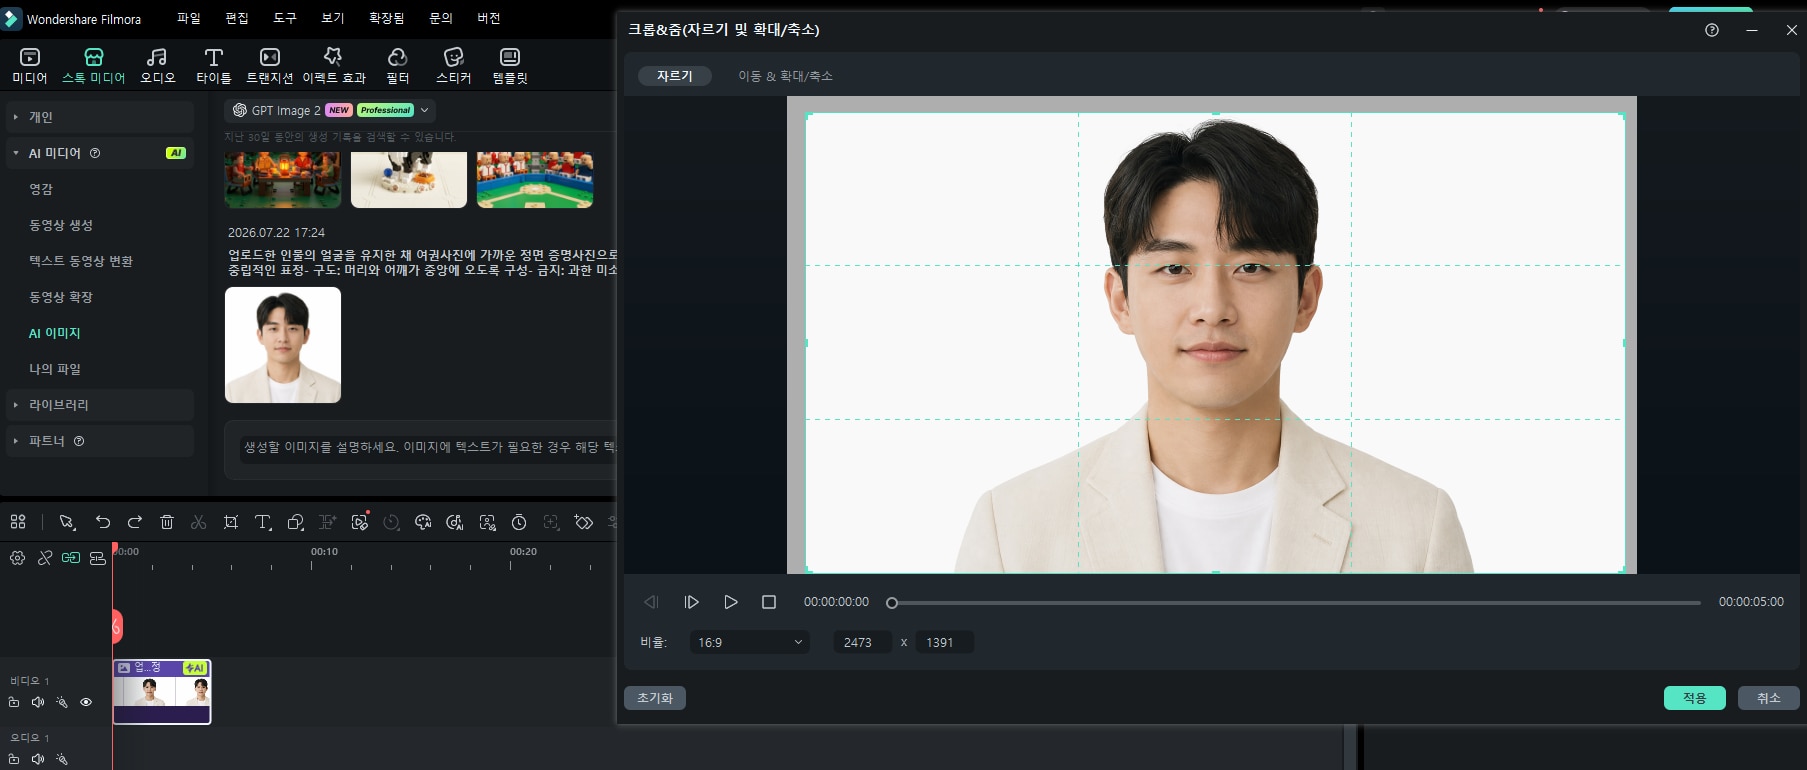Open the 타이틀 titles panel
The height and width of the screenshot is (770, 1807).
(x=213, y=65)
